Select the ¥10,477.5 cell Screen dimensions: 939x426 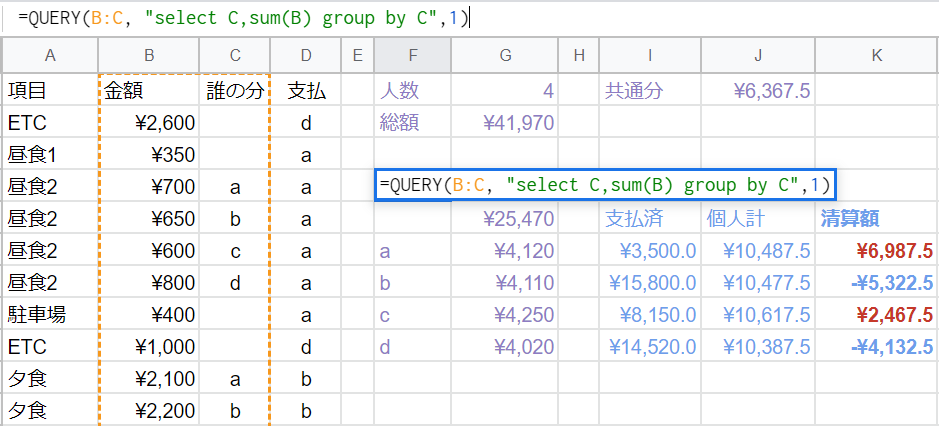pyautogui.click(x=758, y=283)
